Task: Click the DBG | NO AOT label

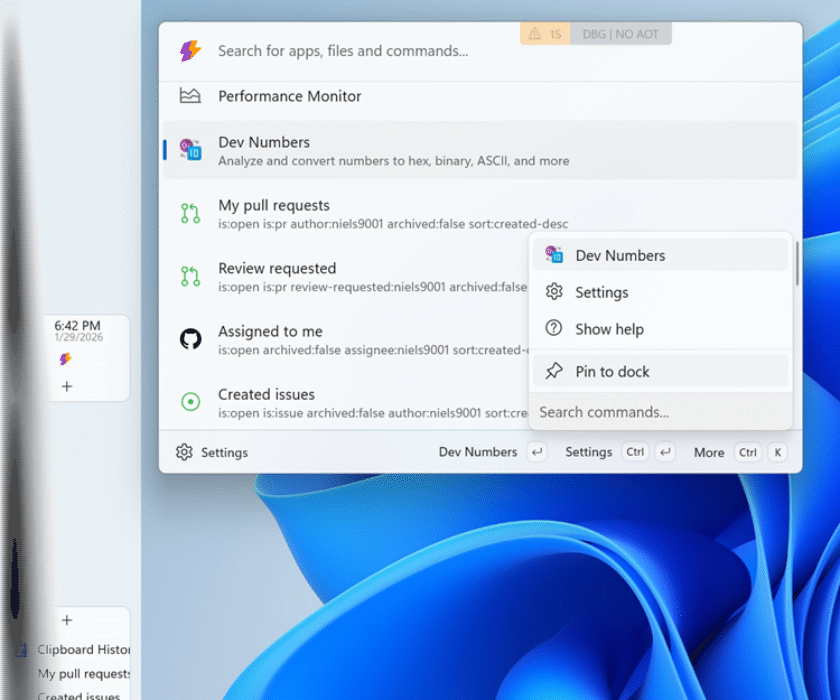Action: (621, 34)
